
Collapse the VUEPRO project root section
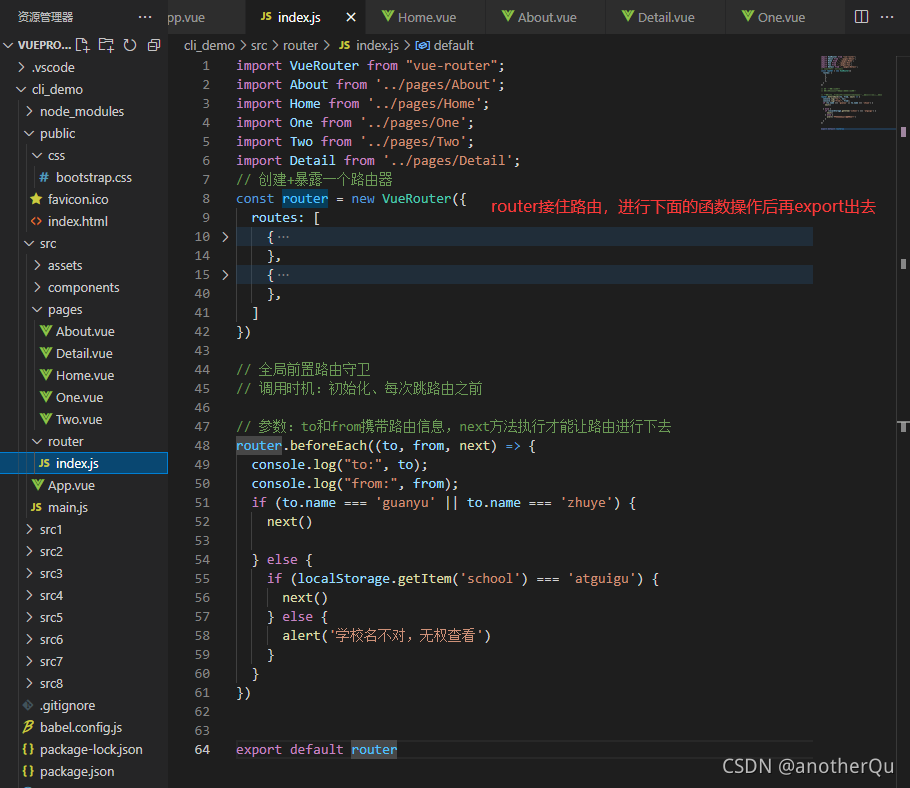pyautogui.click(x=8, y=45)
